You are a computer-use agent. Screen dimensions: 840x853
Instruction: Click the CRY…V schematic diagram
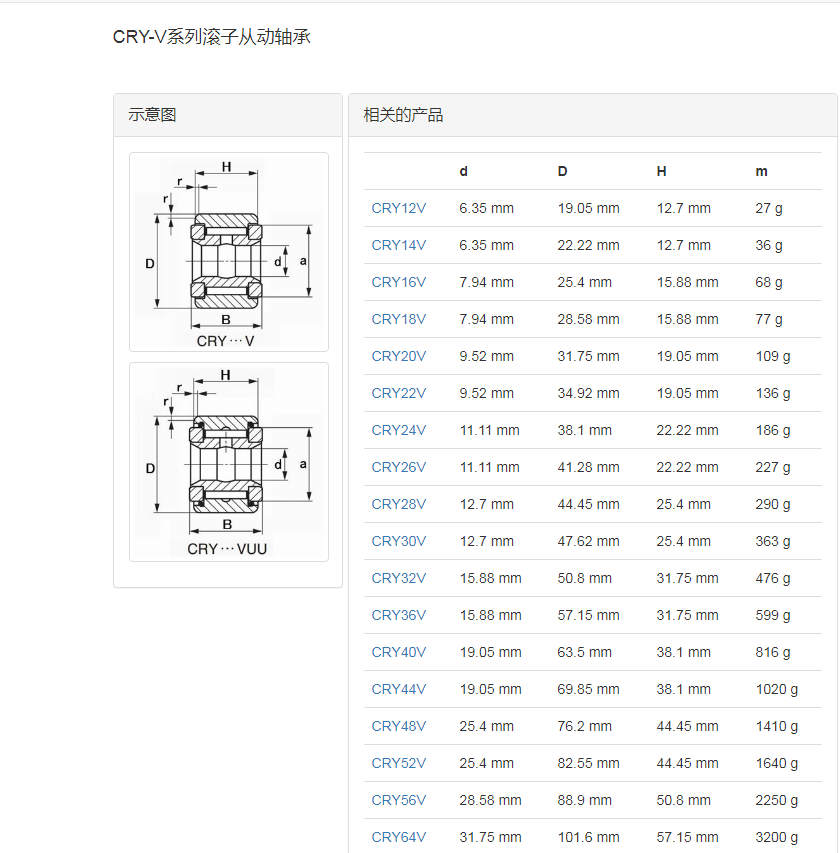pos(228,251)
